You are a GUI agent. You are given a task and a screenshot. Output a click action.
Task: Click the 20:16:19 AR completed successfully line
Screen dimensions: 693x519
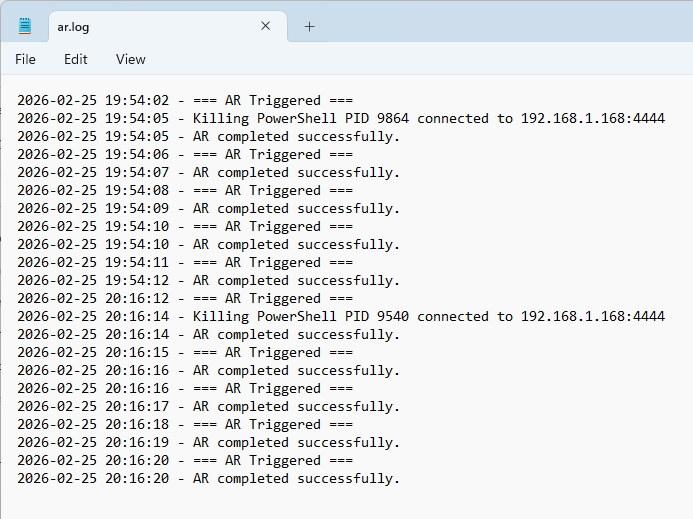[x=208, y=442]
